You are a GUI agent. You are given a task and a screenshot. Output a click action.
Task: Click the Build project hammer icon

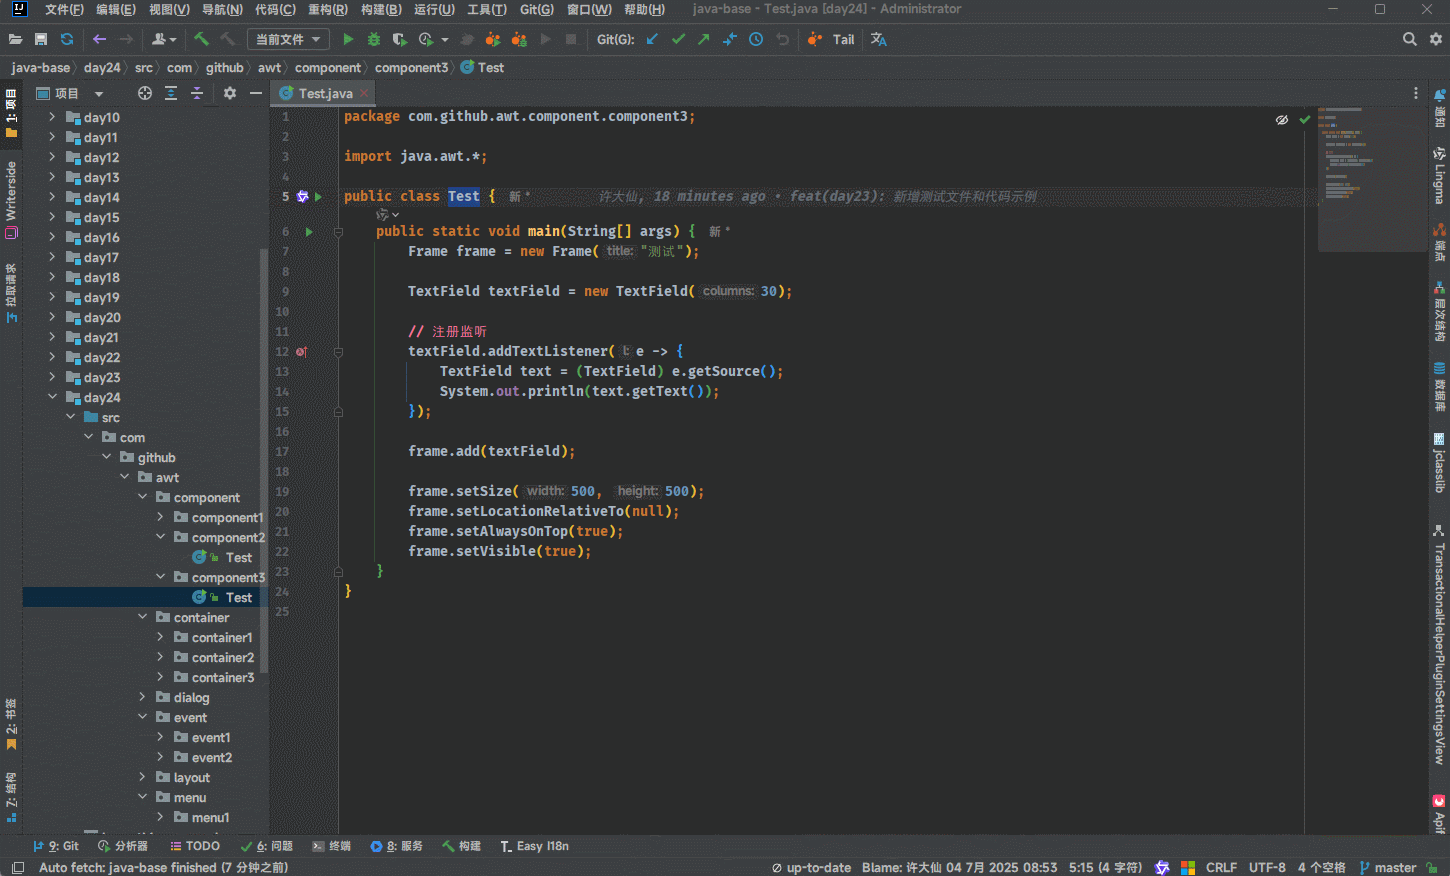[x=201, y=39]
